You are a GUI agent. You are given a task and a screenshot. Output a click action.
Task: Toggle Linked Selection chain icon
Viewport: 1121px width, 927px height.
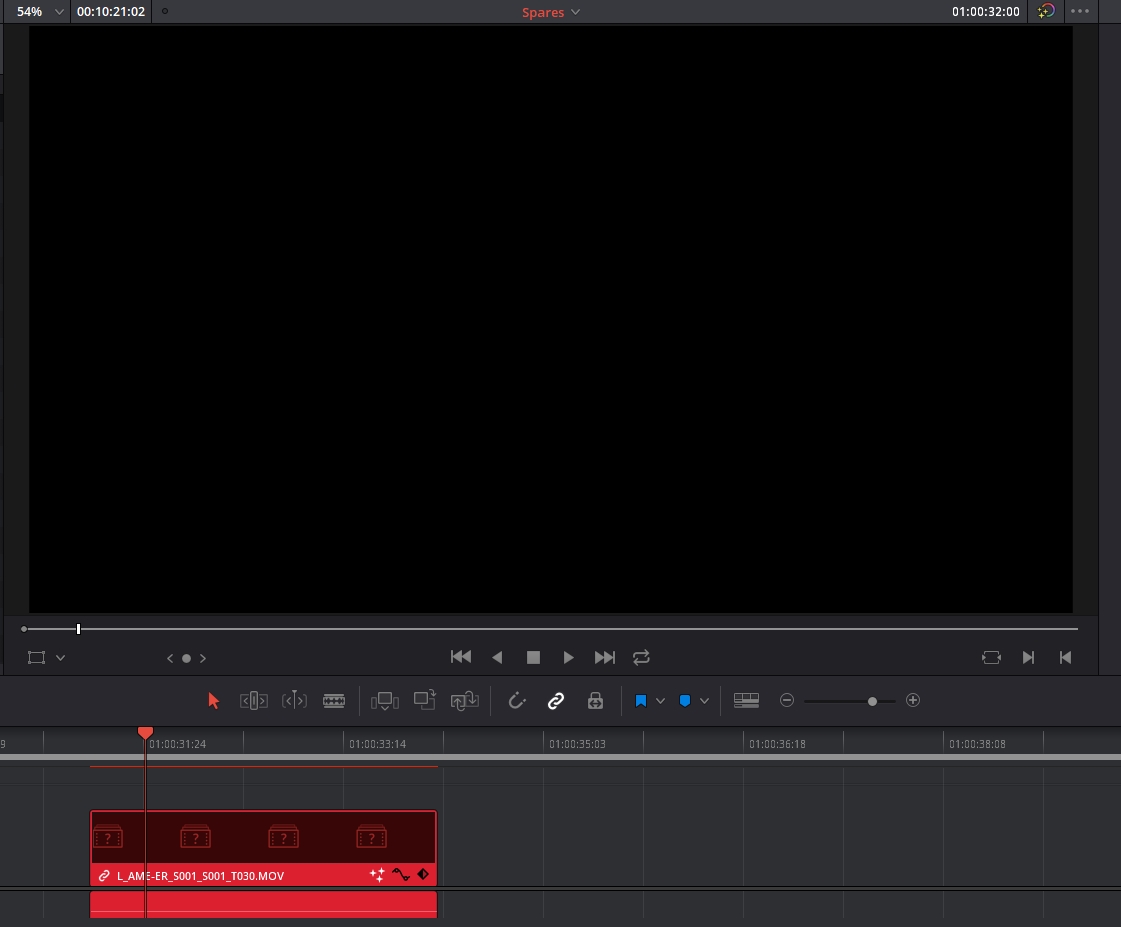(556, 701)
